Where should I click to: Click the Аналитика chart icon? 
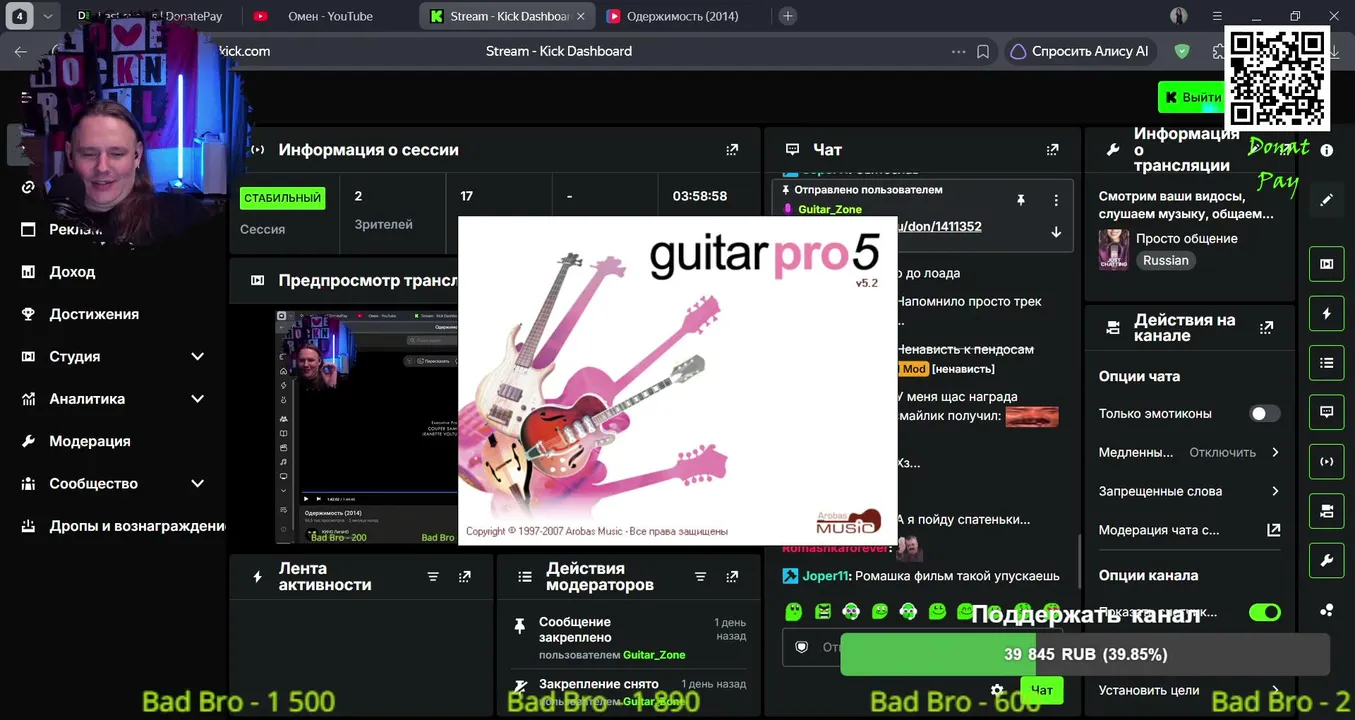click(28, 399)
